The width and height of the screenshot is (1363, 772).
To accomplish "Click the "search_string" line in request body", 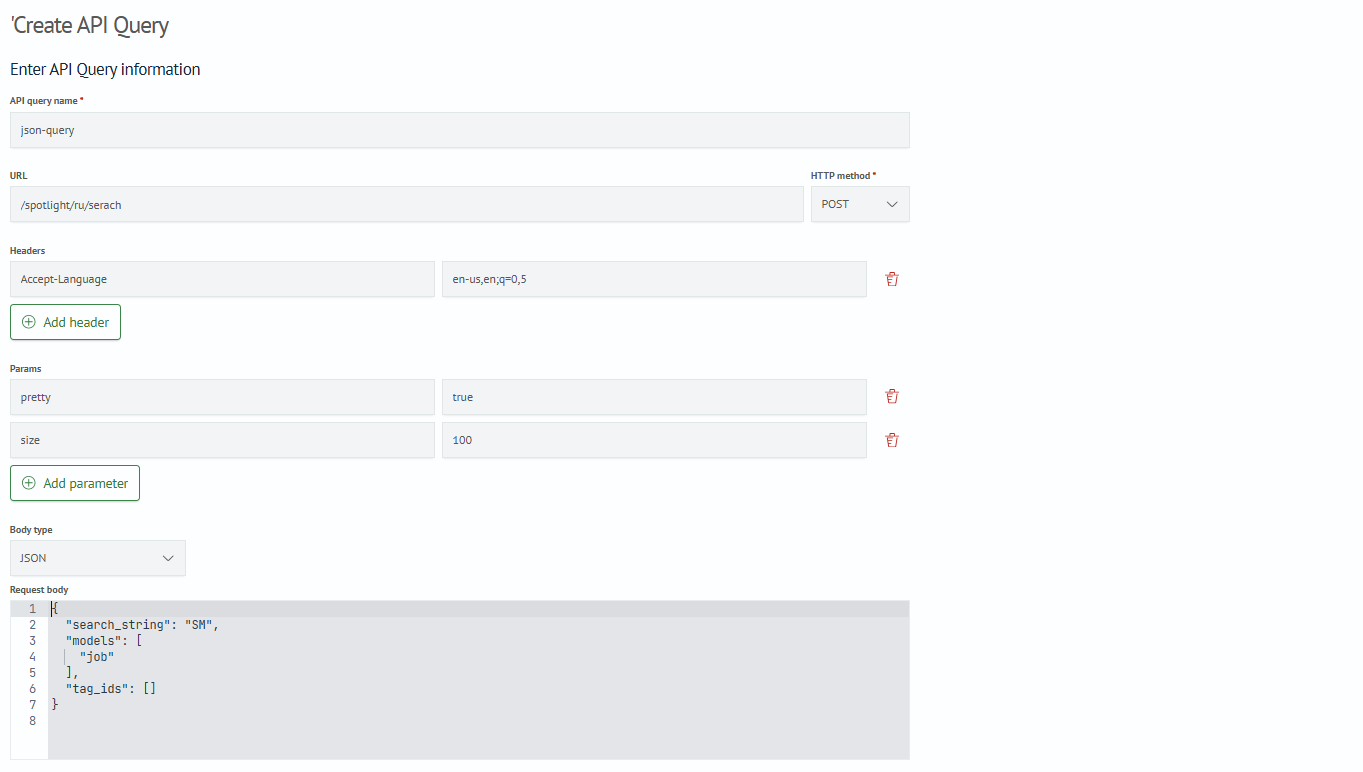I will (x=142, y=625).
